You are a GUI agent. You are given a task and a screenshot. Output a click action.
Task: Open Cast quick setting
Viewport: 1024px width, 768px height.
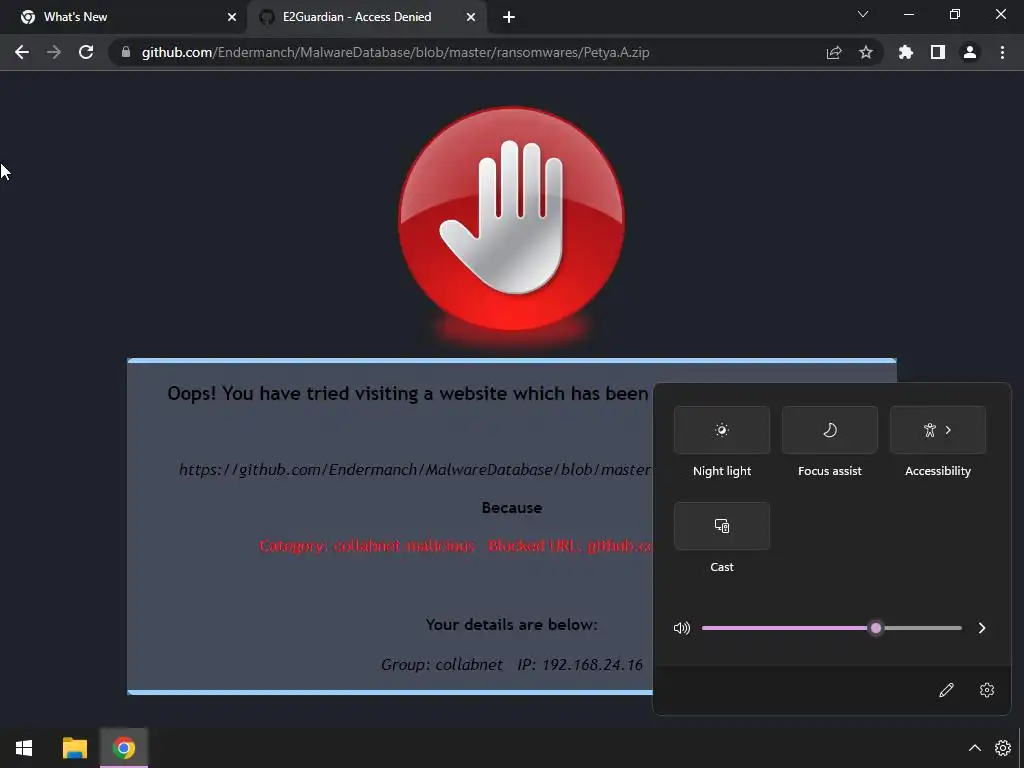pos(722,526)
